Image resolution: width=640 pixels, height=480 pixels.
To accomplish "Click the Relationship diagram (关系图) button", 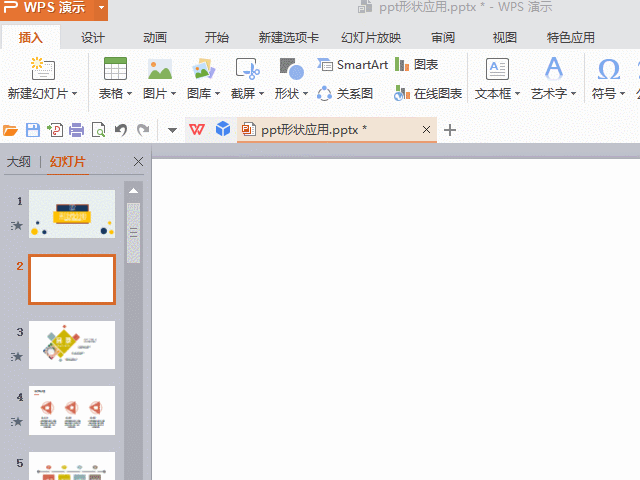I will [x=345, y=93].
